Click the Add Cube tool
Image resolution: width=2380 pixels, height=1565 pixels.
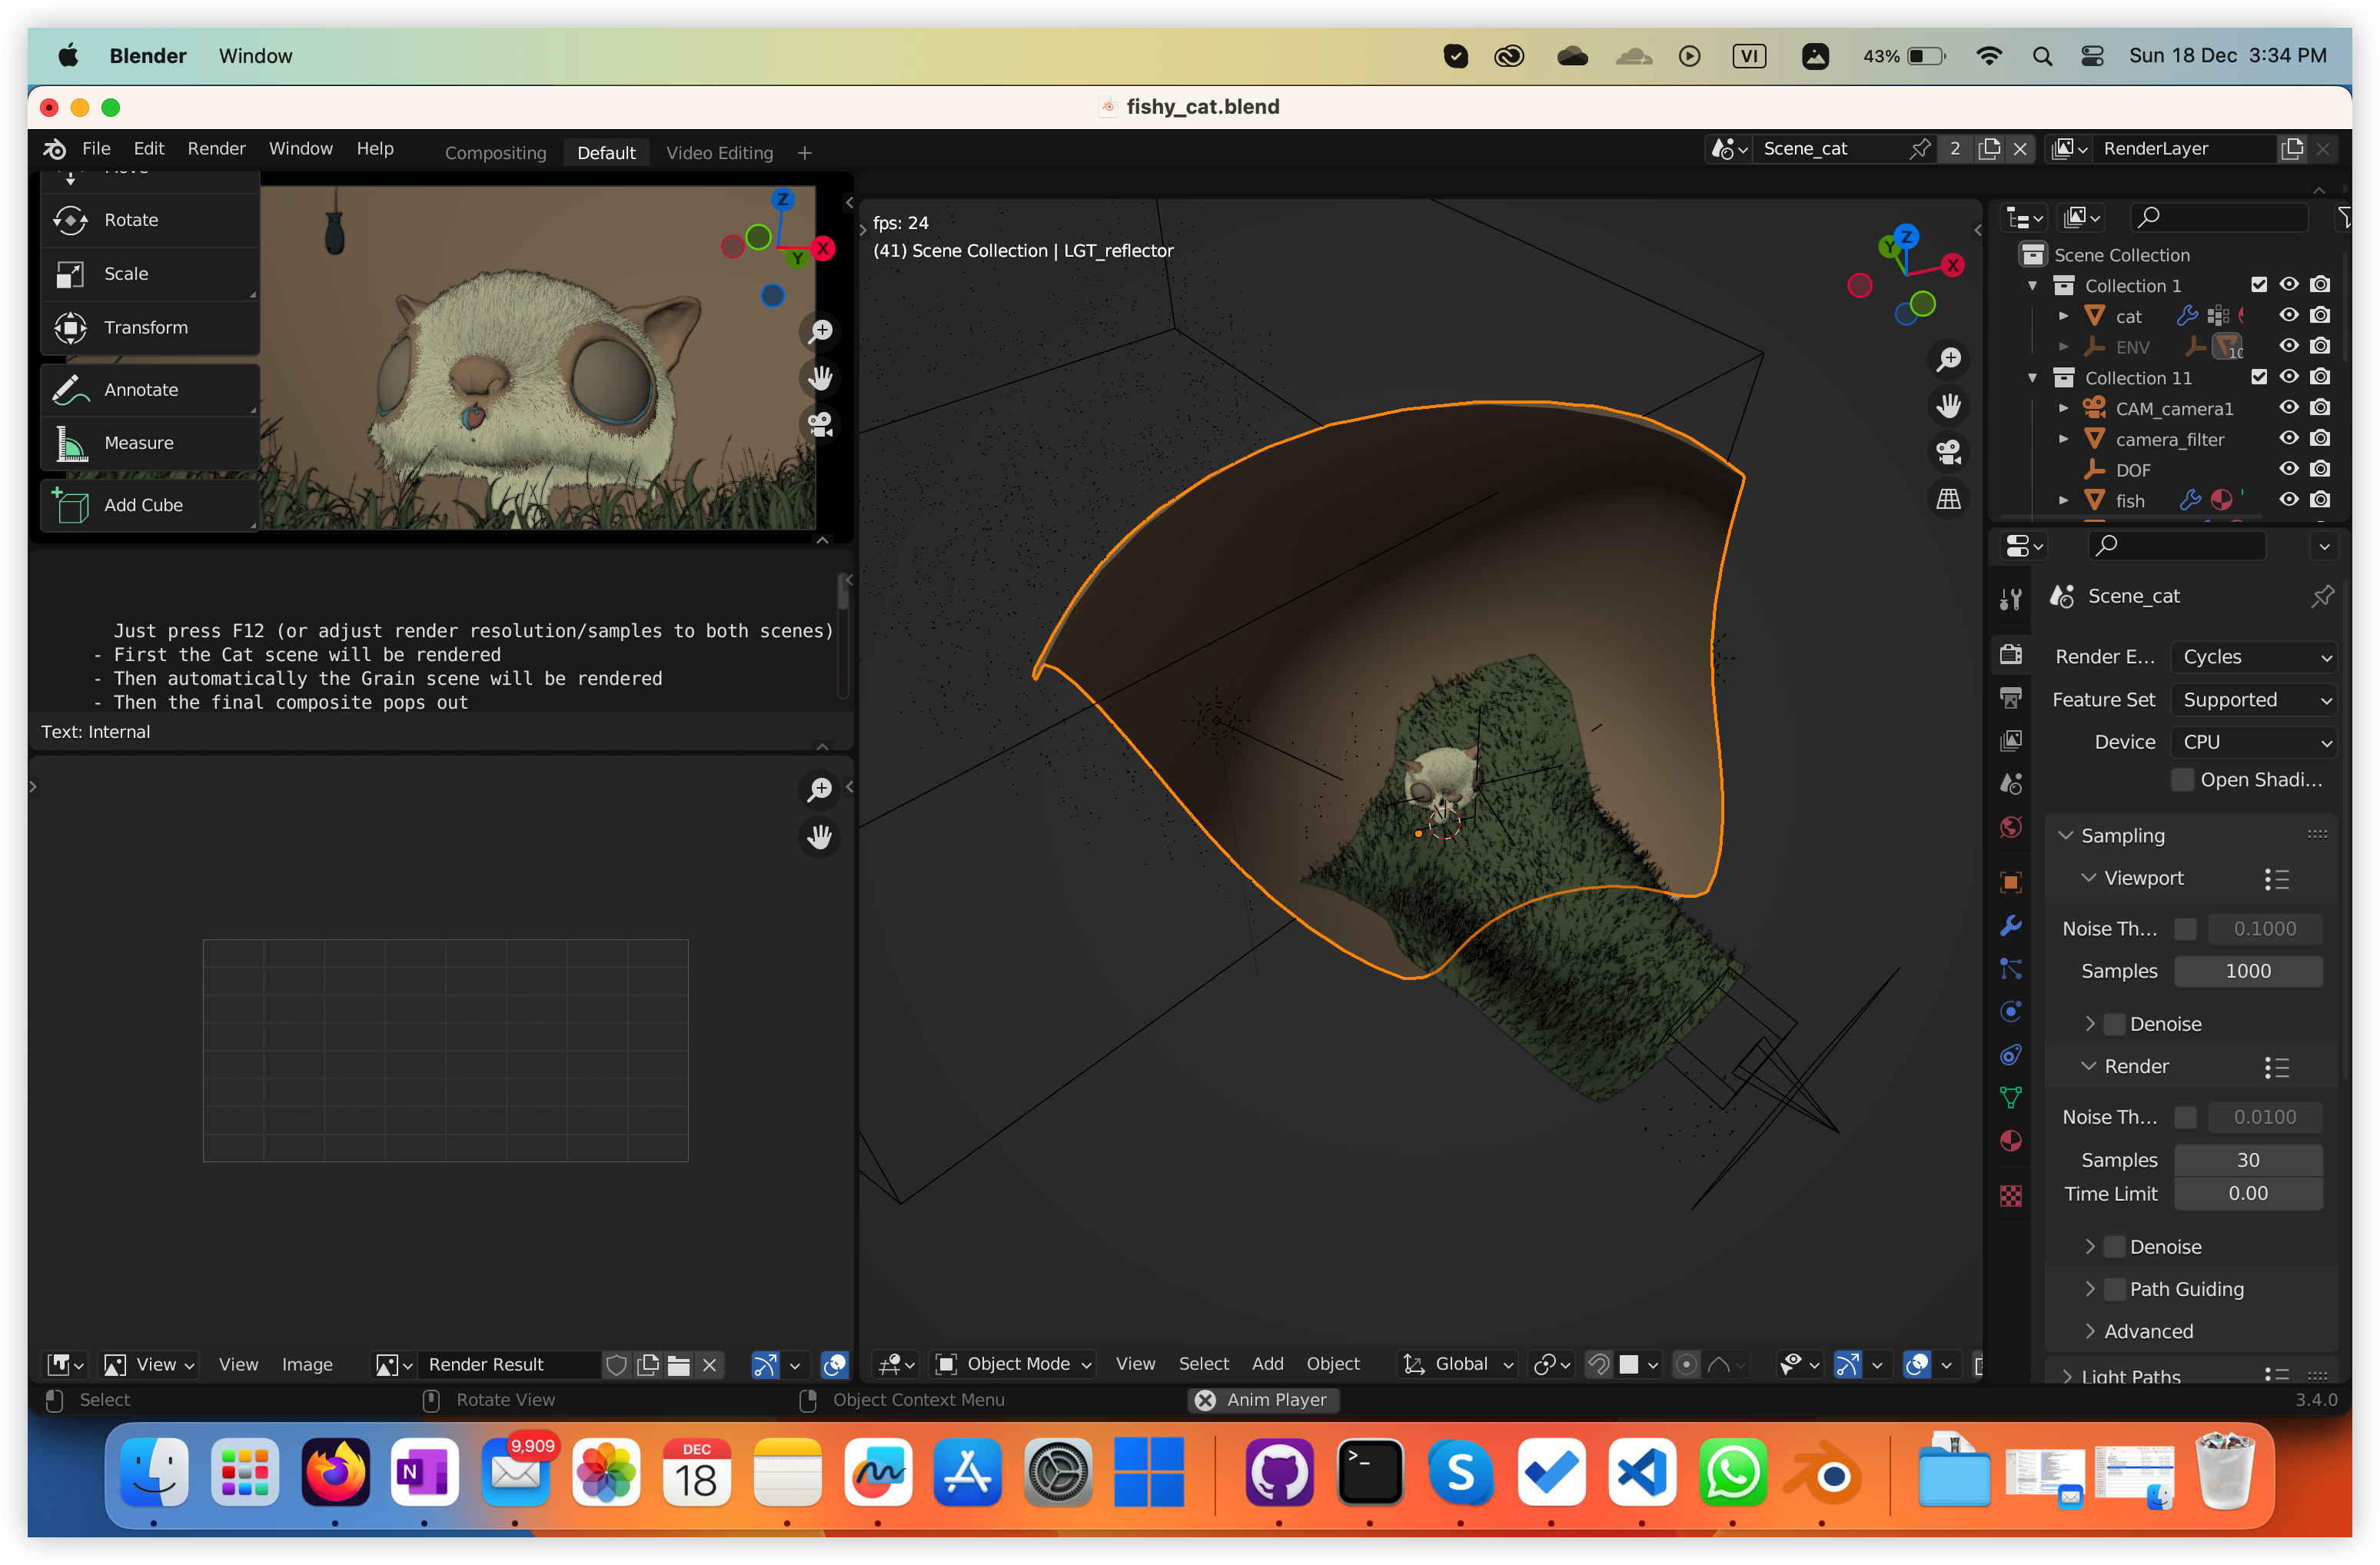(x=142, y=505)
